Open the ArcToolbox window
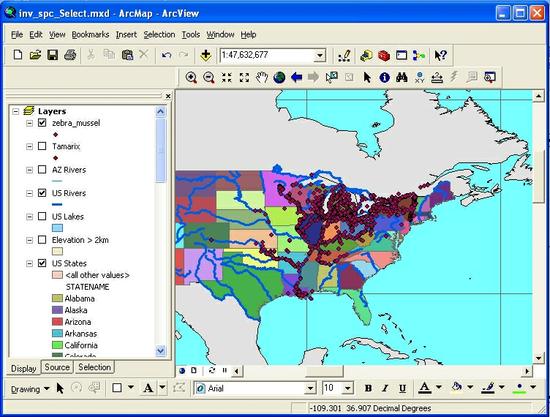Screen dimensions: 550x417 384,55
